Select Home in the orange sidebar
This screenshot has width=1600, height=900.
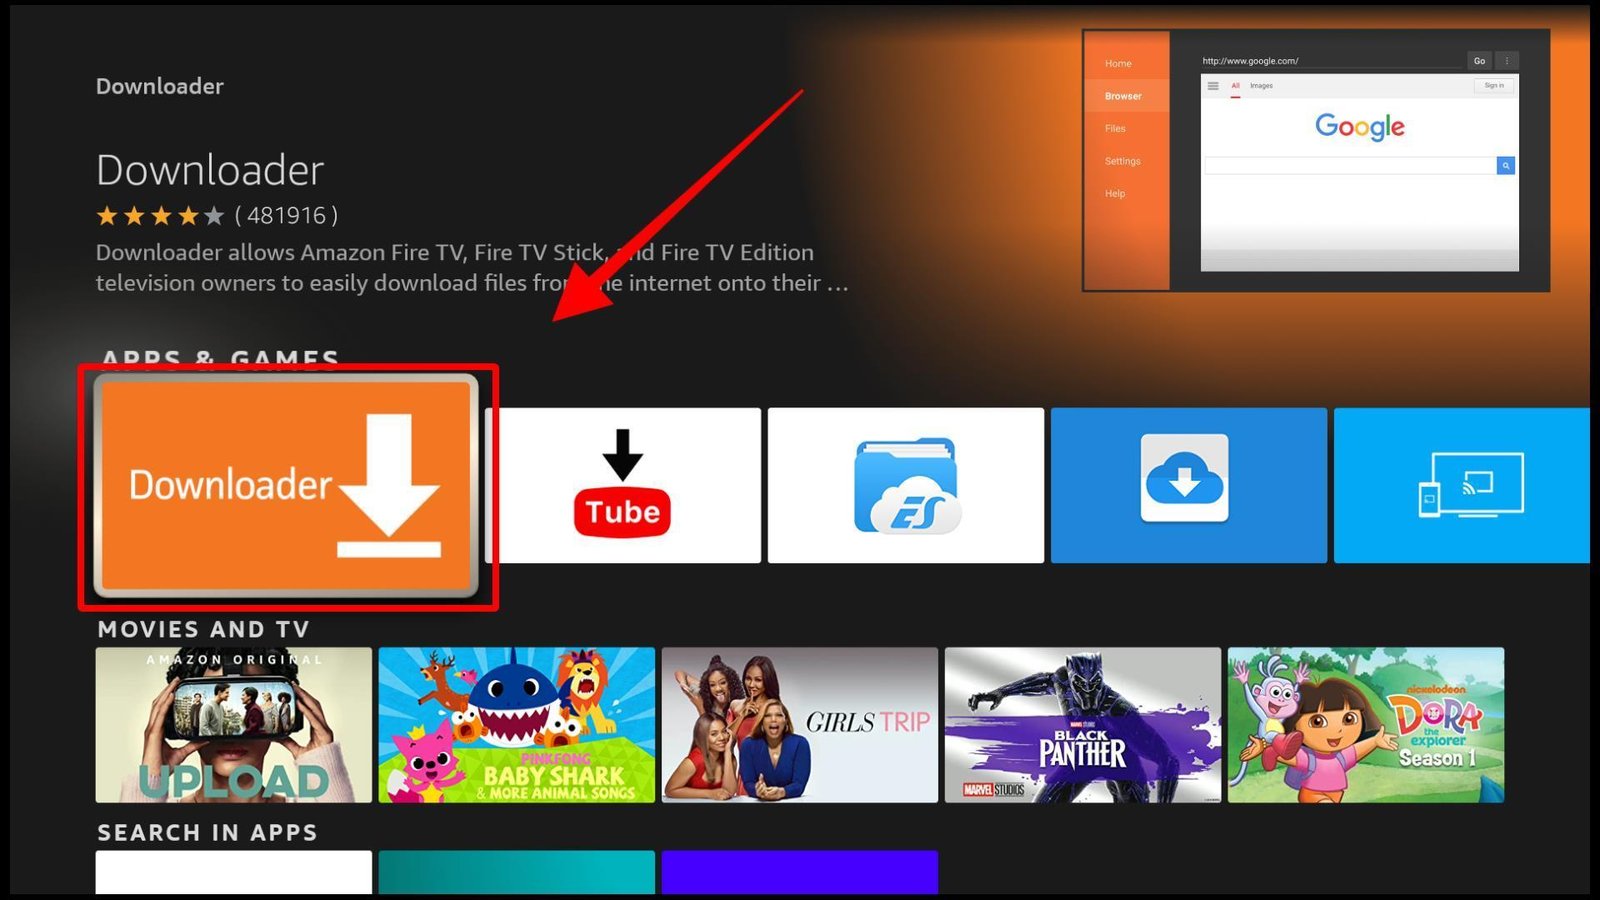tap(1118, 63)
